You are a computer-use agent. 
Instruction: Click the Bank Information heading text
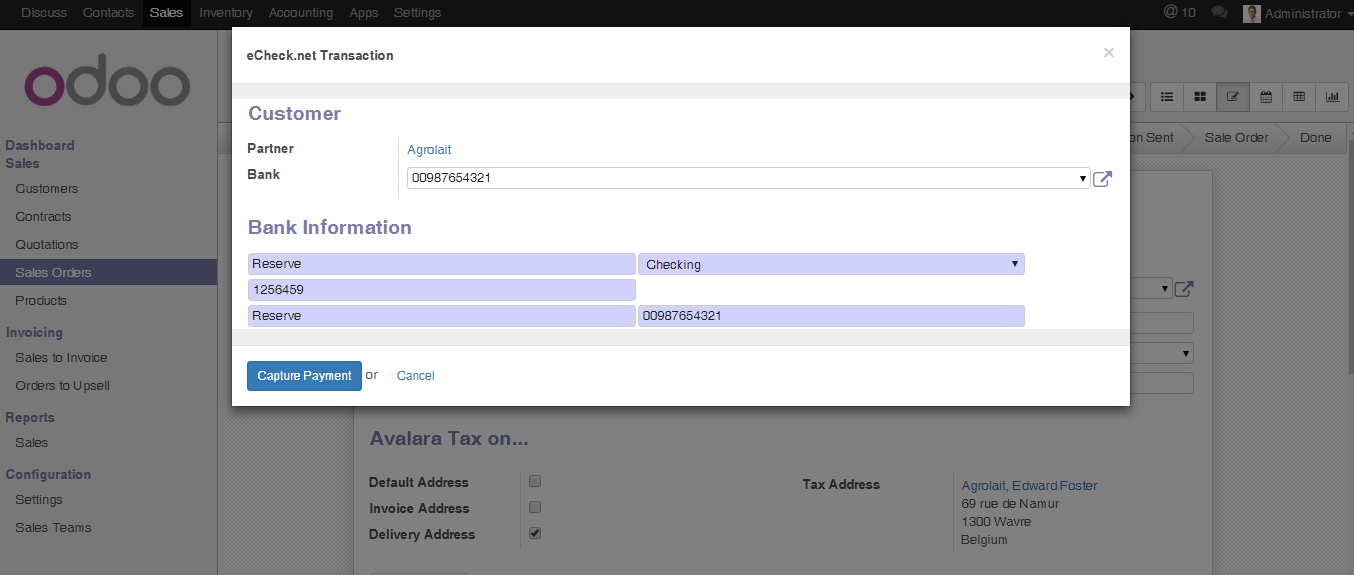click(330, 227)
